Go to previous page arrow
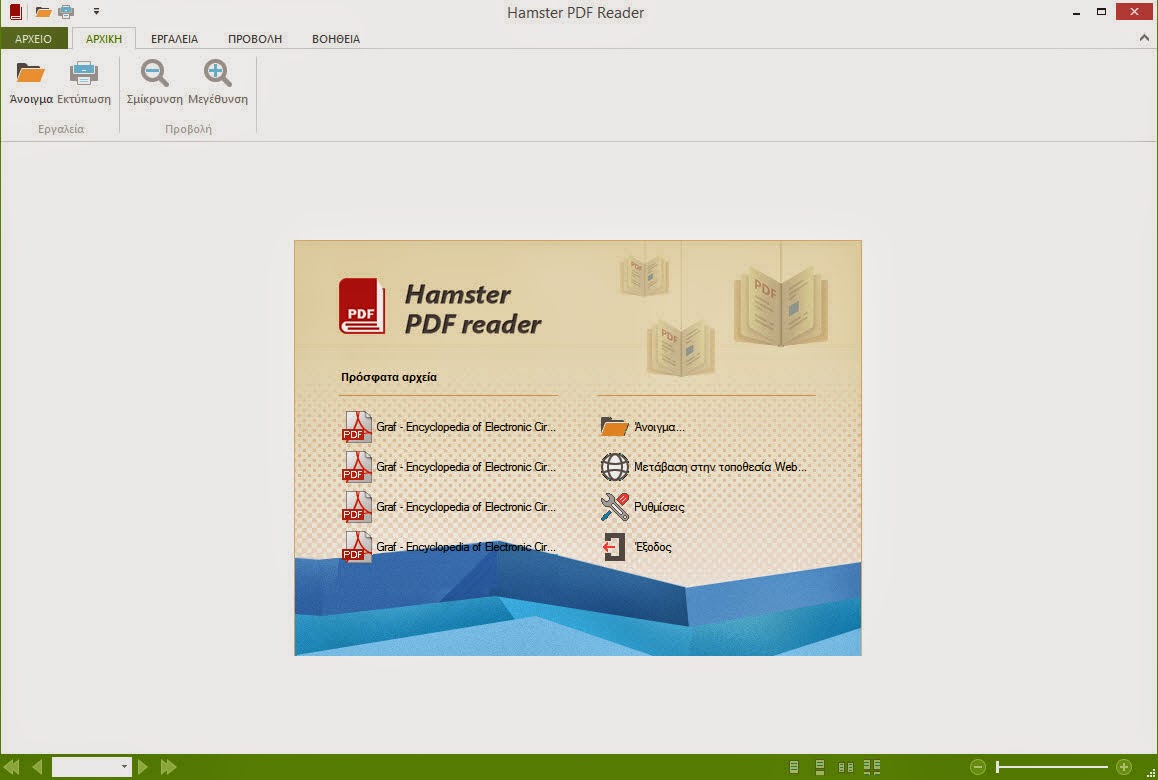 click(37, 767)
